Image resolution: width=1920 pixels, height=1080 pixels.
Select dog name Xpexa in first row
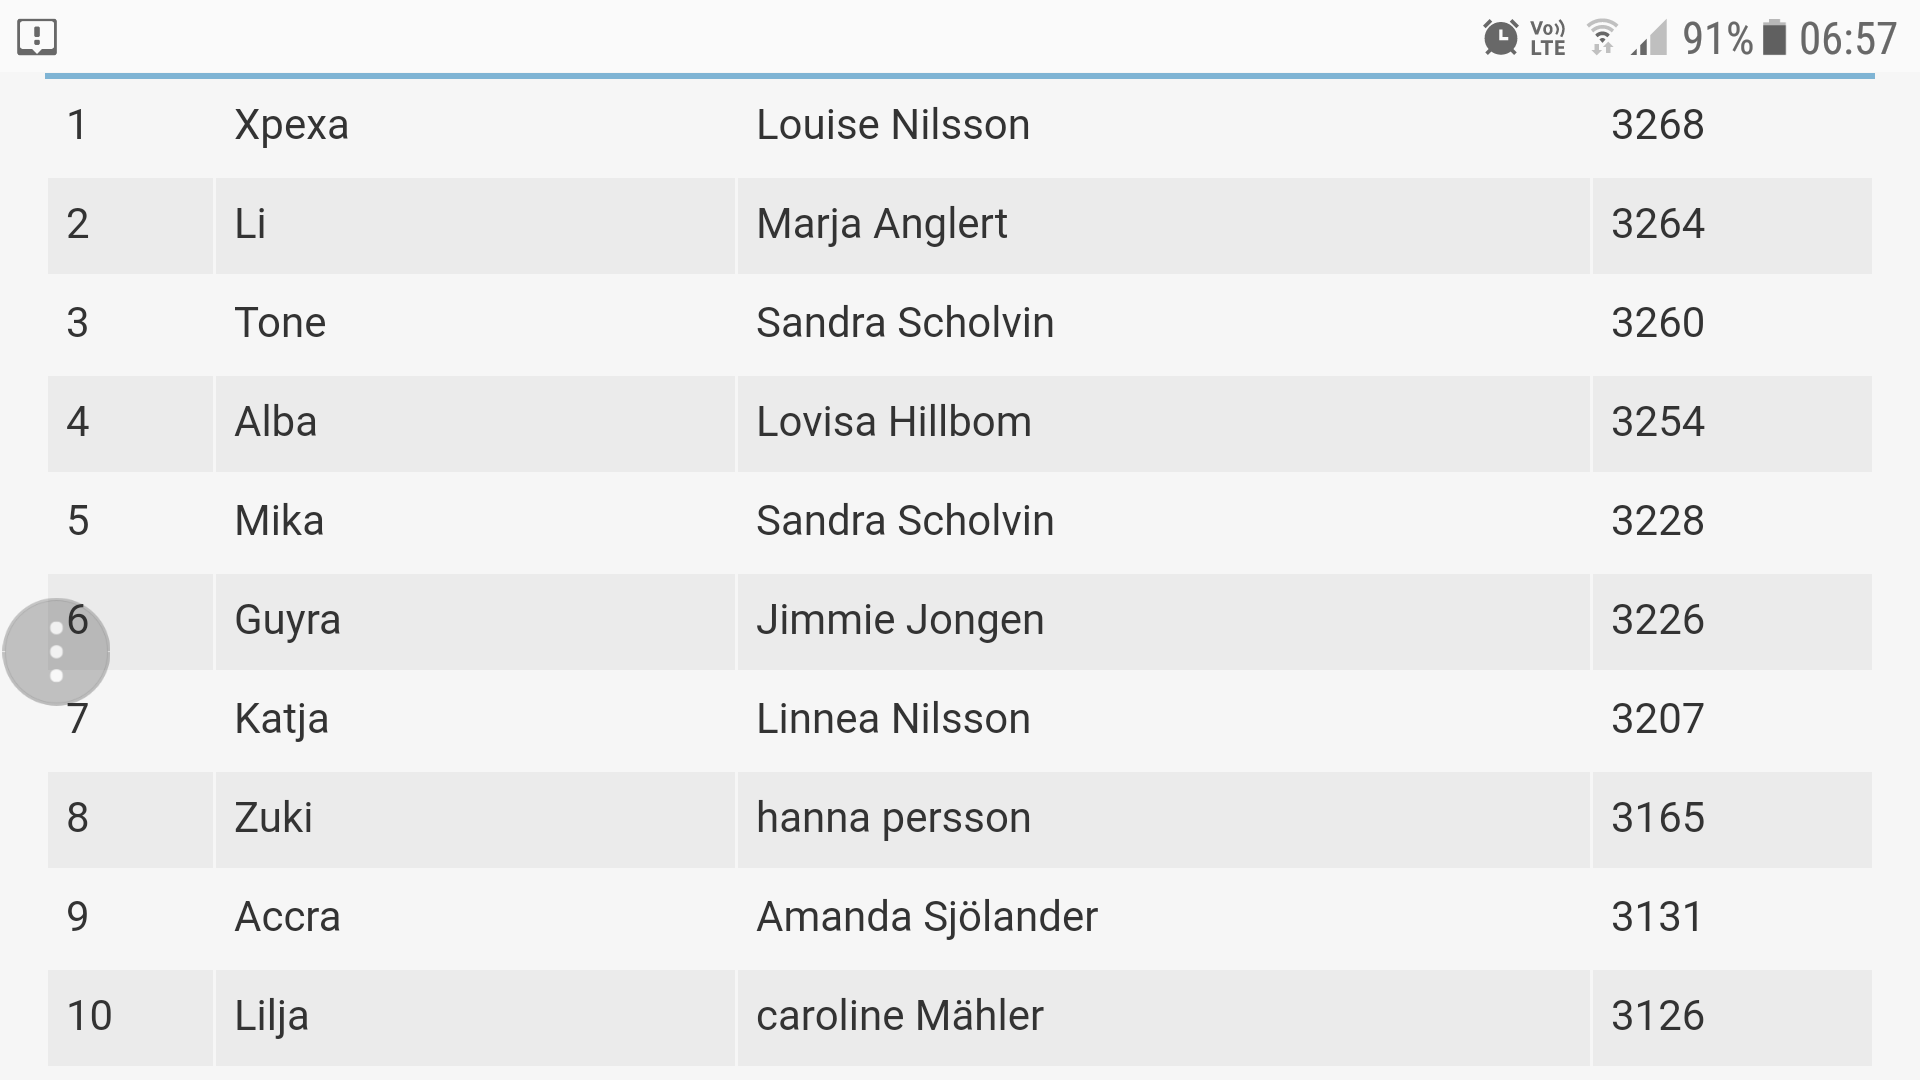point(291,125)
